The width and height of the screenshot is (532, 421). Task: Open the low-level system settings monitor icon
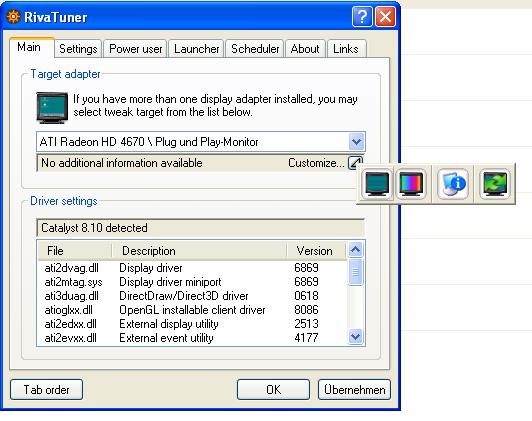[377, 184]
